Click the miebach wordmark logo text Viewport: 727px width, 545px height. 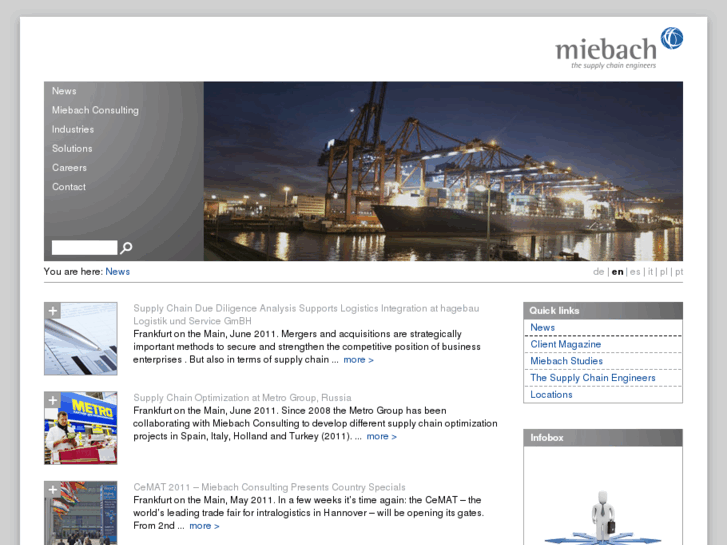pos(606,49)
